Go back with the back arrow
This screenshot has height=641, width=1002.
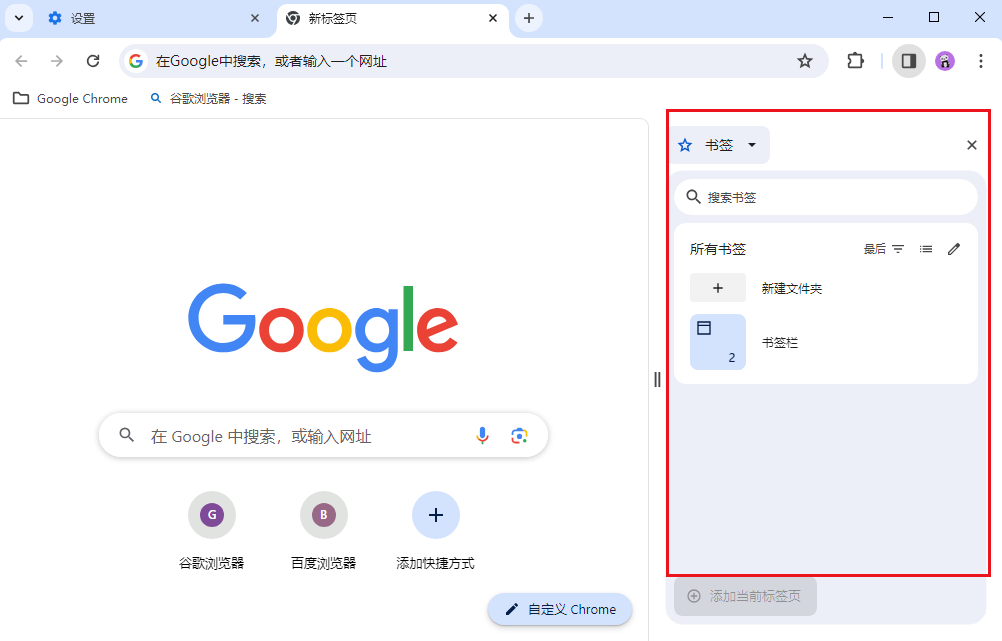(21, 61)
